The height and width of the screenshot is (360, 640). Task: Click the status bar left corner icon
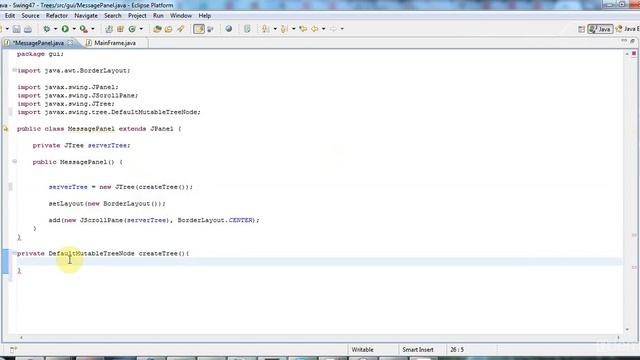pyautogui.click(x=13, y=350)
